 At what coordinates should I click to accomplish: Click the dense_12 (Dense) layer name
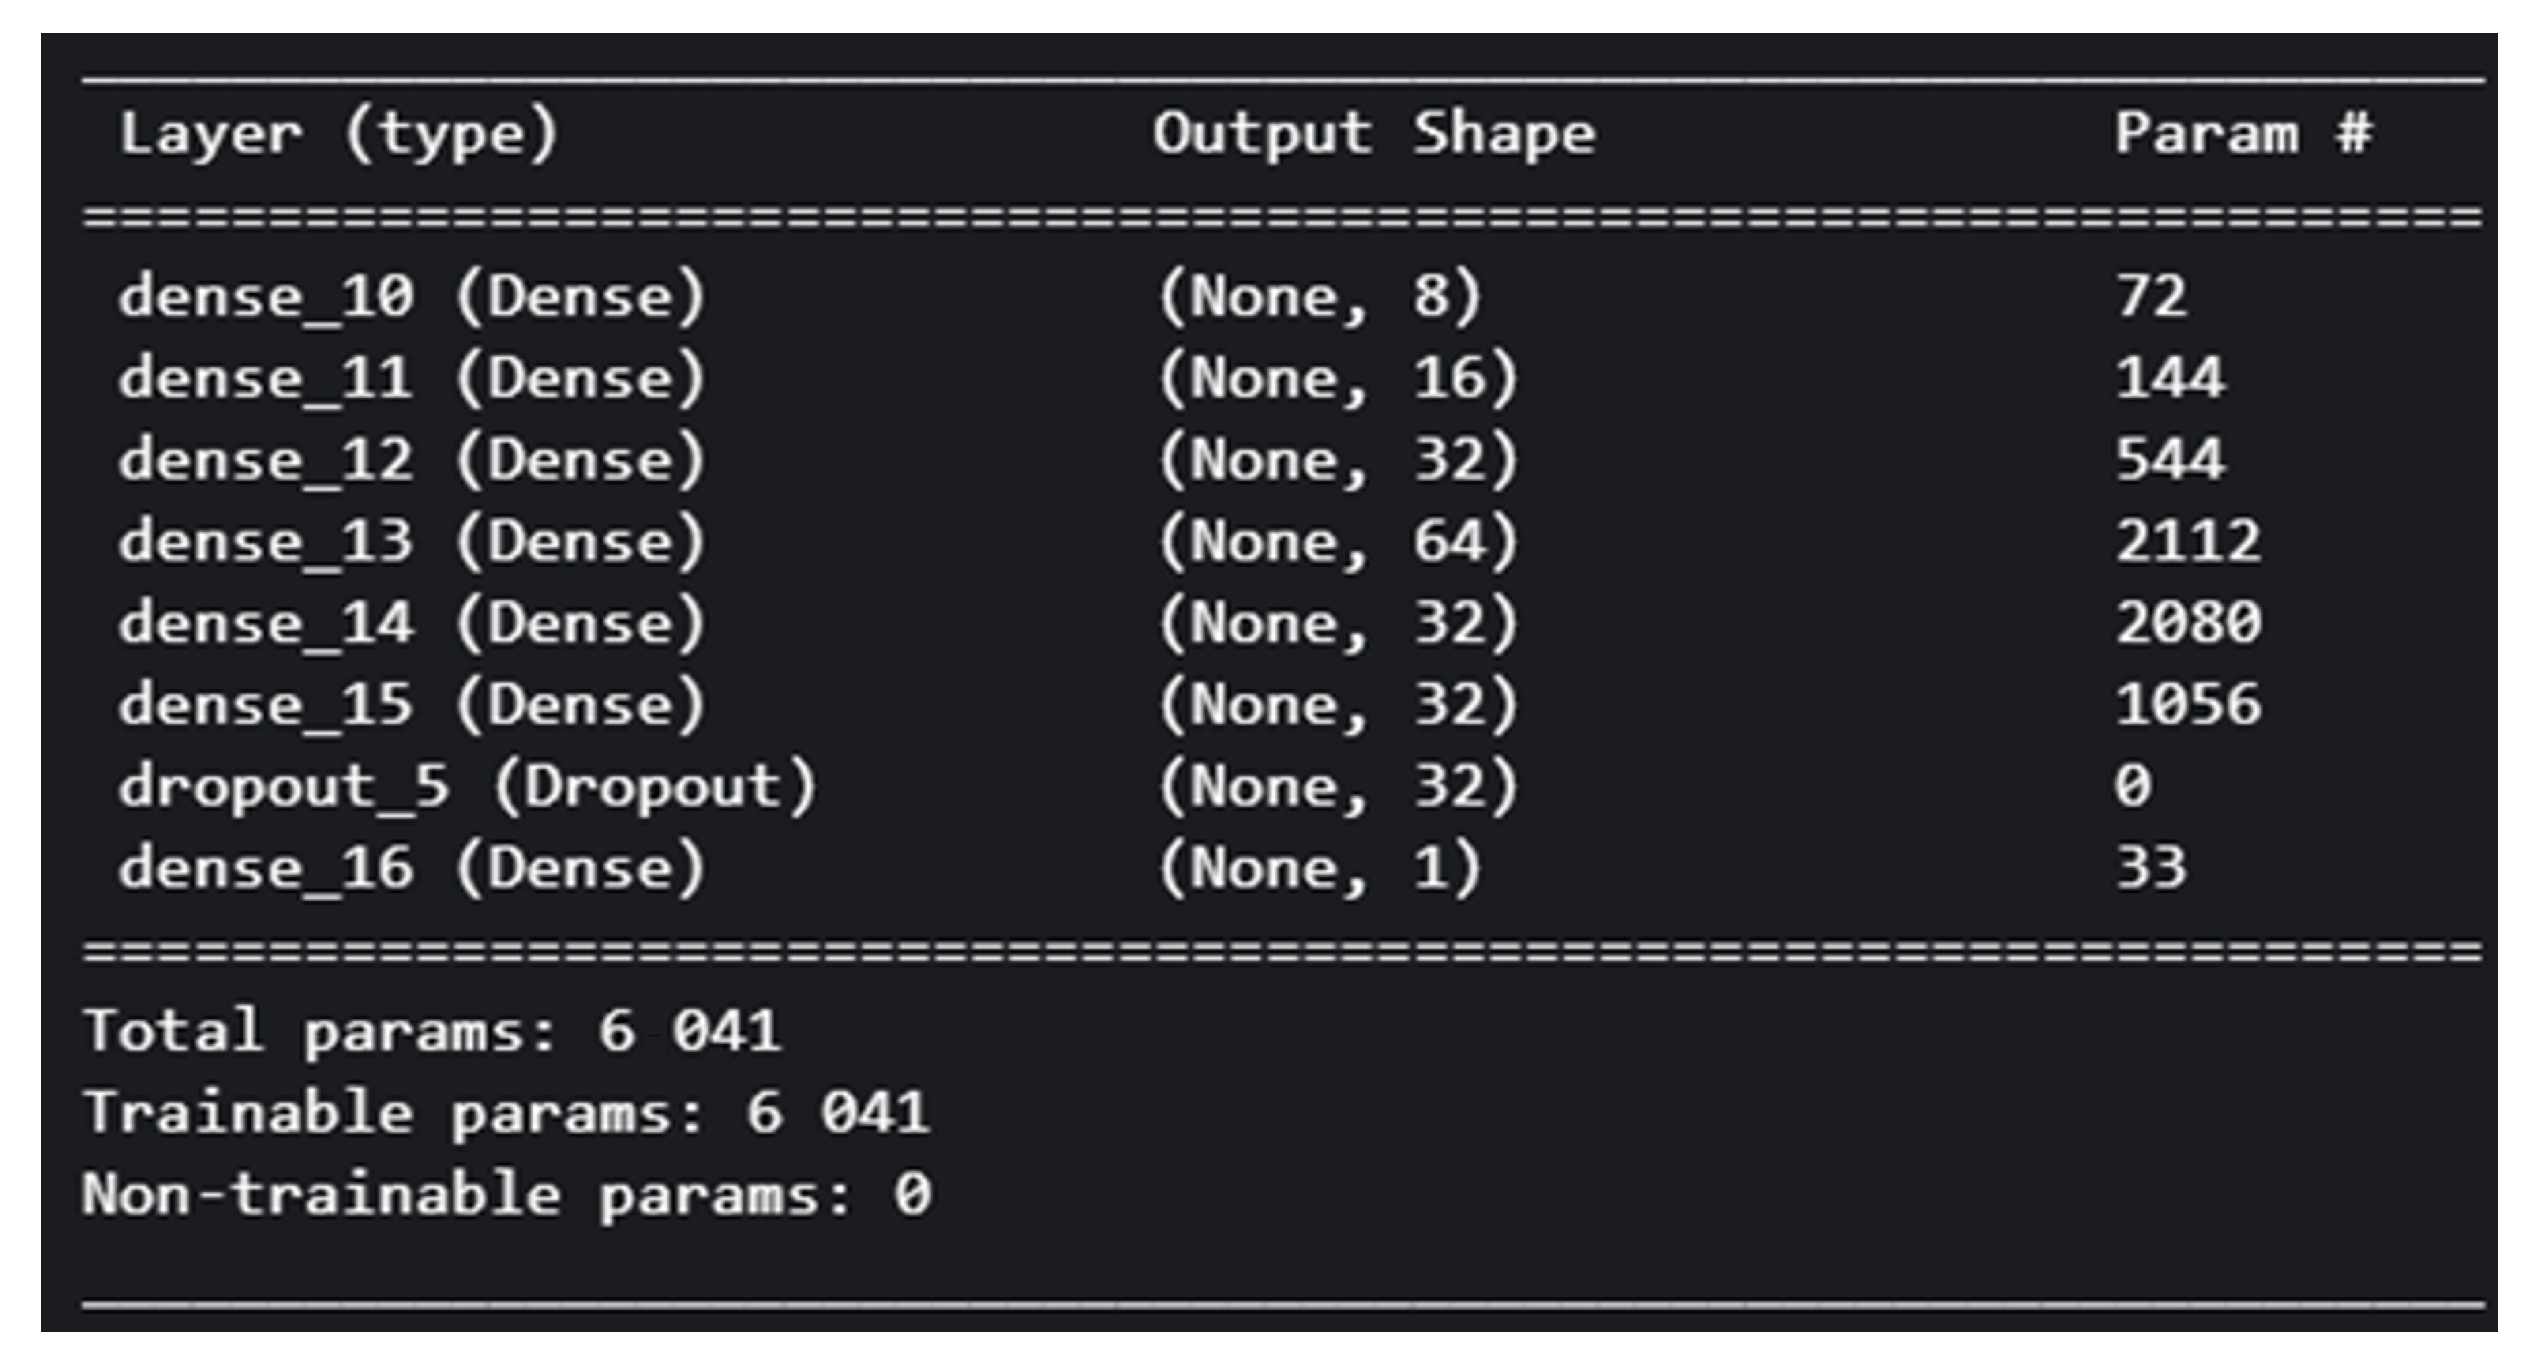(412, 460)
